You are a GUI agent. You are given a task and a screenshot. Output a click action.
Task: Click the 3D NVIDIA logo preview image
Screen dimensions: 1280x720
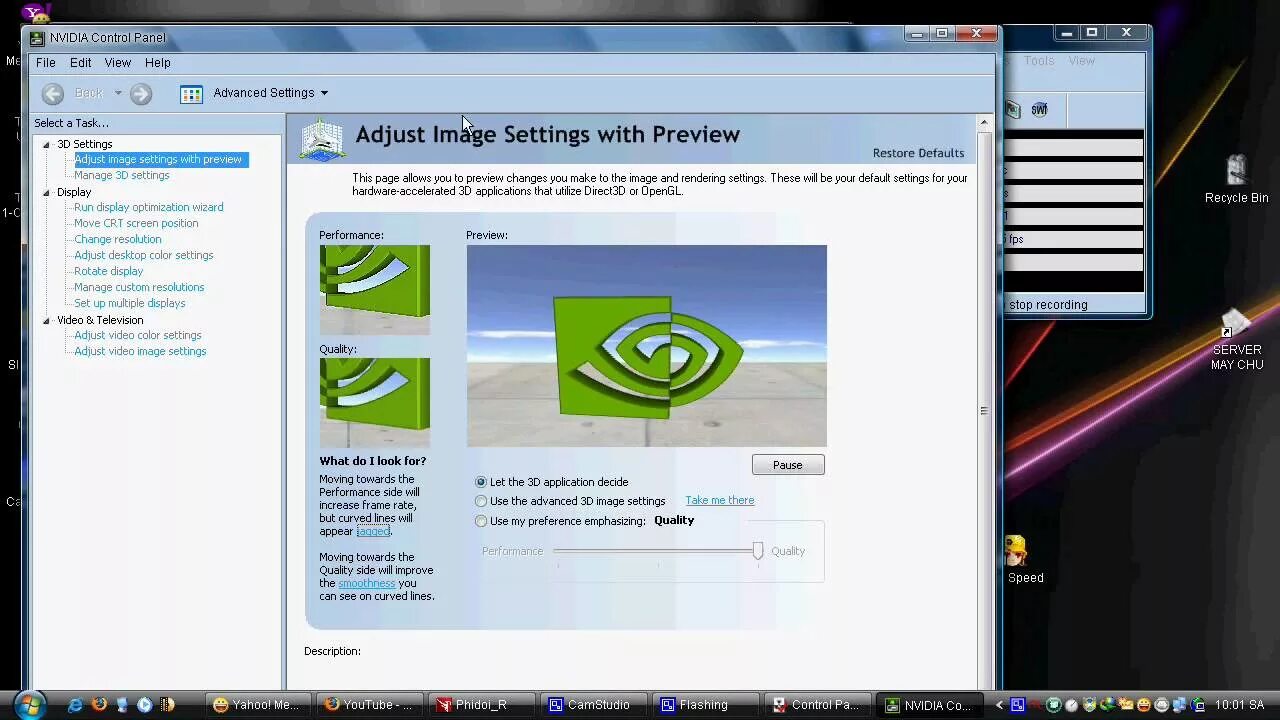click(x=647, y=345)
